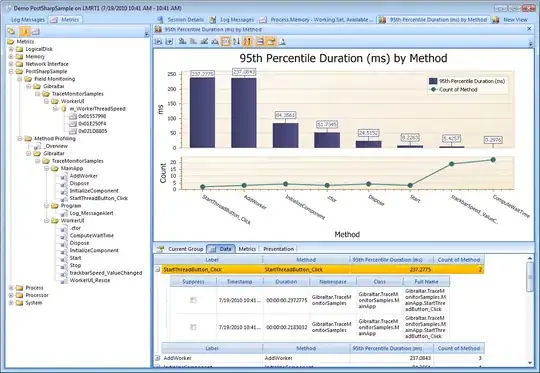Check Suppress box for 00:00:00.2183032 row
This screenshot has width=540, height=373.
[x=193, y=327]
